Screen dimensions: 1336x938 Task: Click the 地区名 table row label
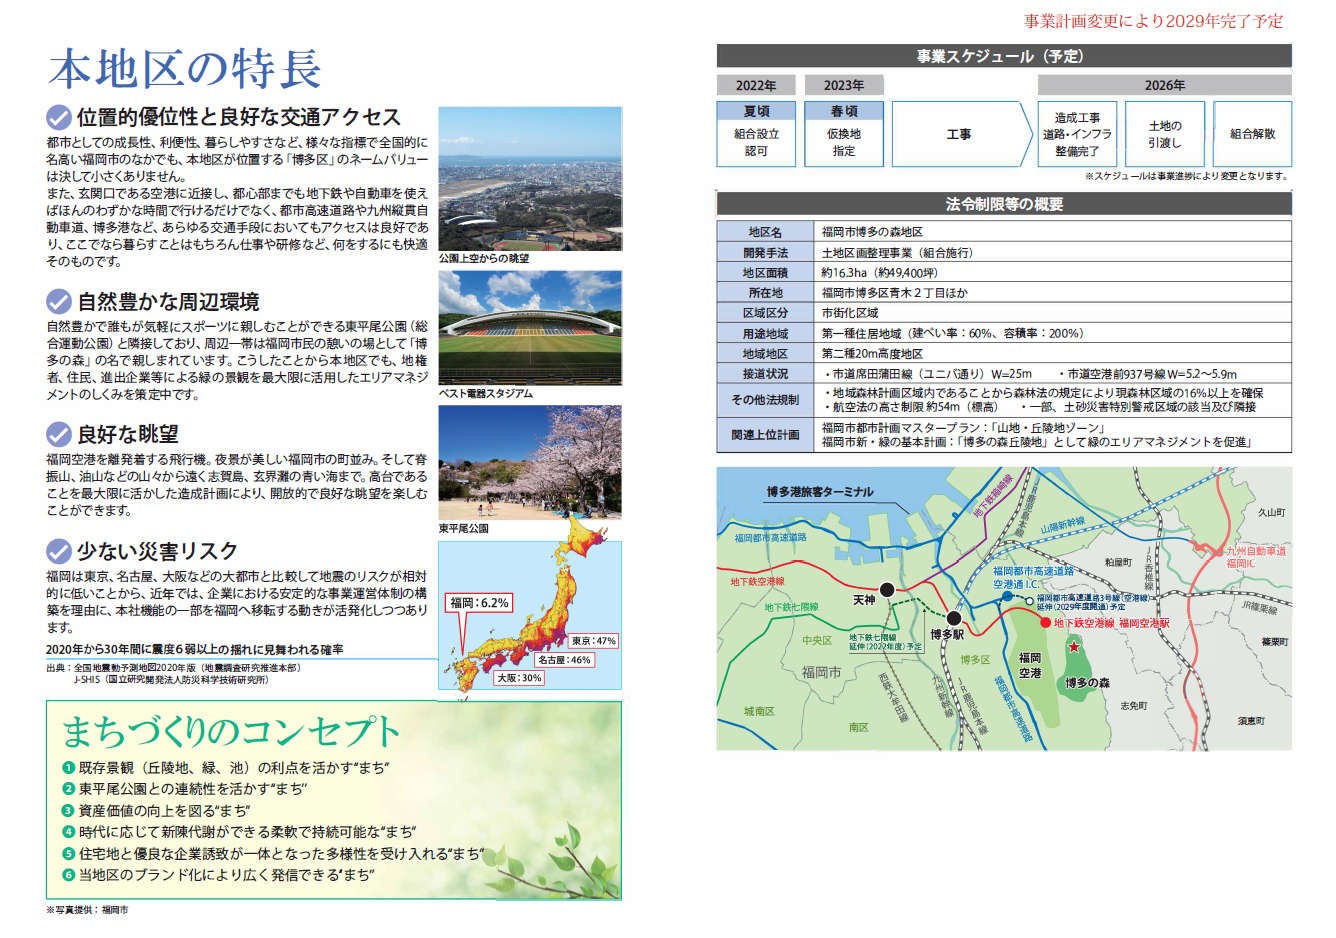(x=766, y=232)
